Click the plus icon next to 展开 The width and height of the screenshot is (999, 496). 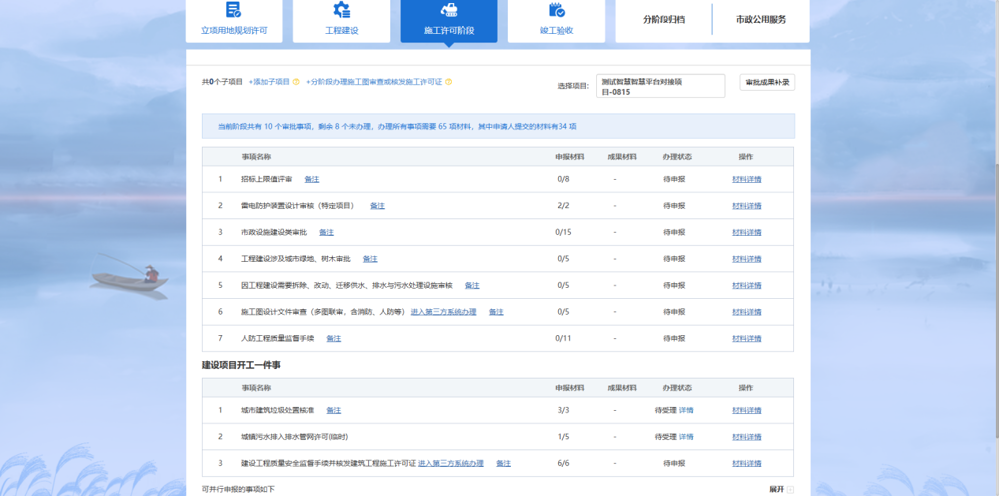click(x=790, y=490)
